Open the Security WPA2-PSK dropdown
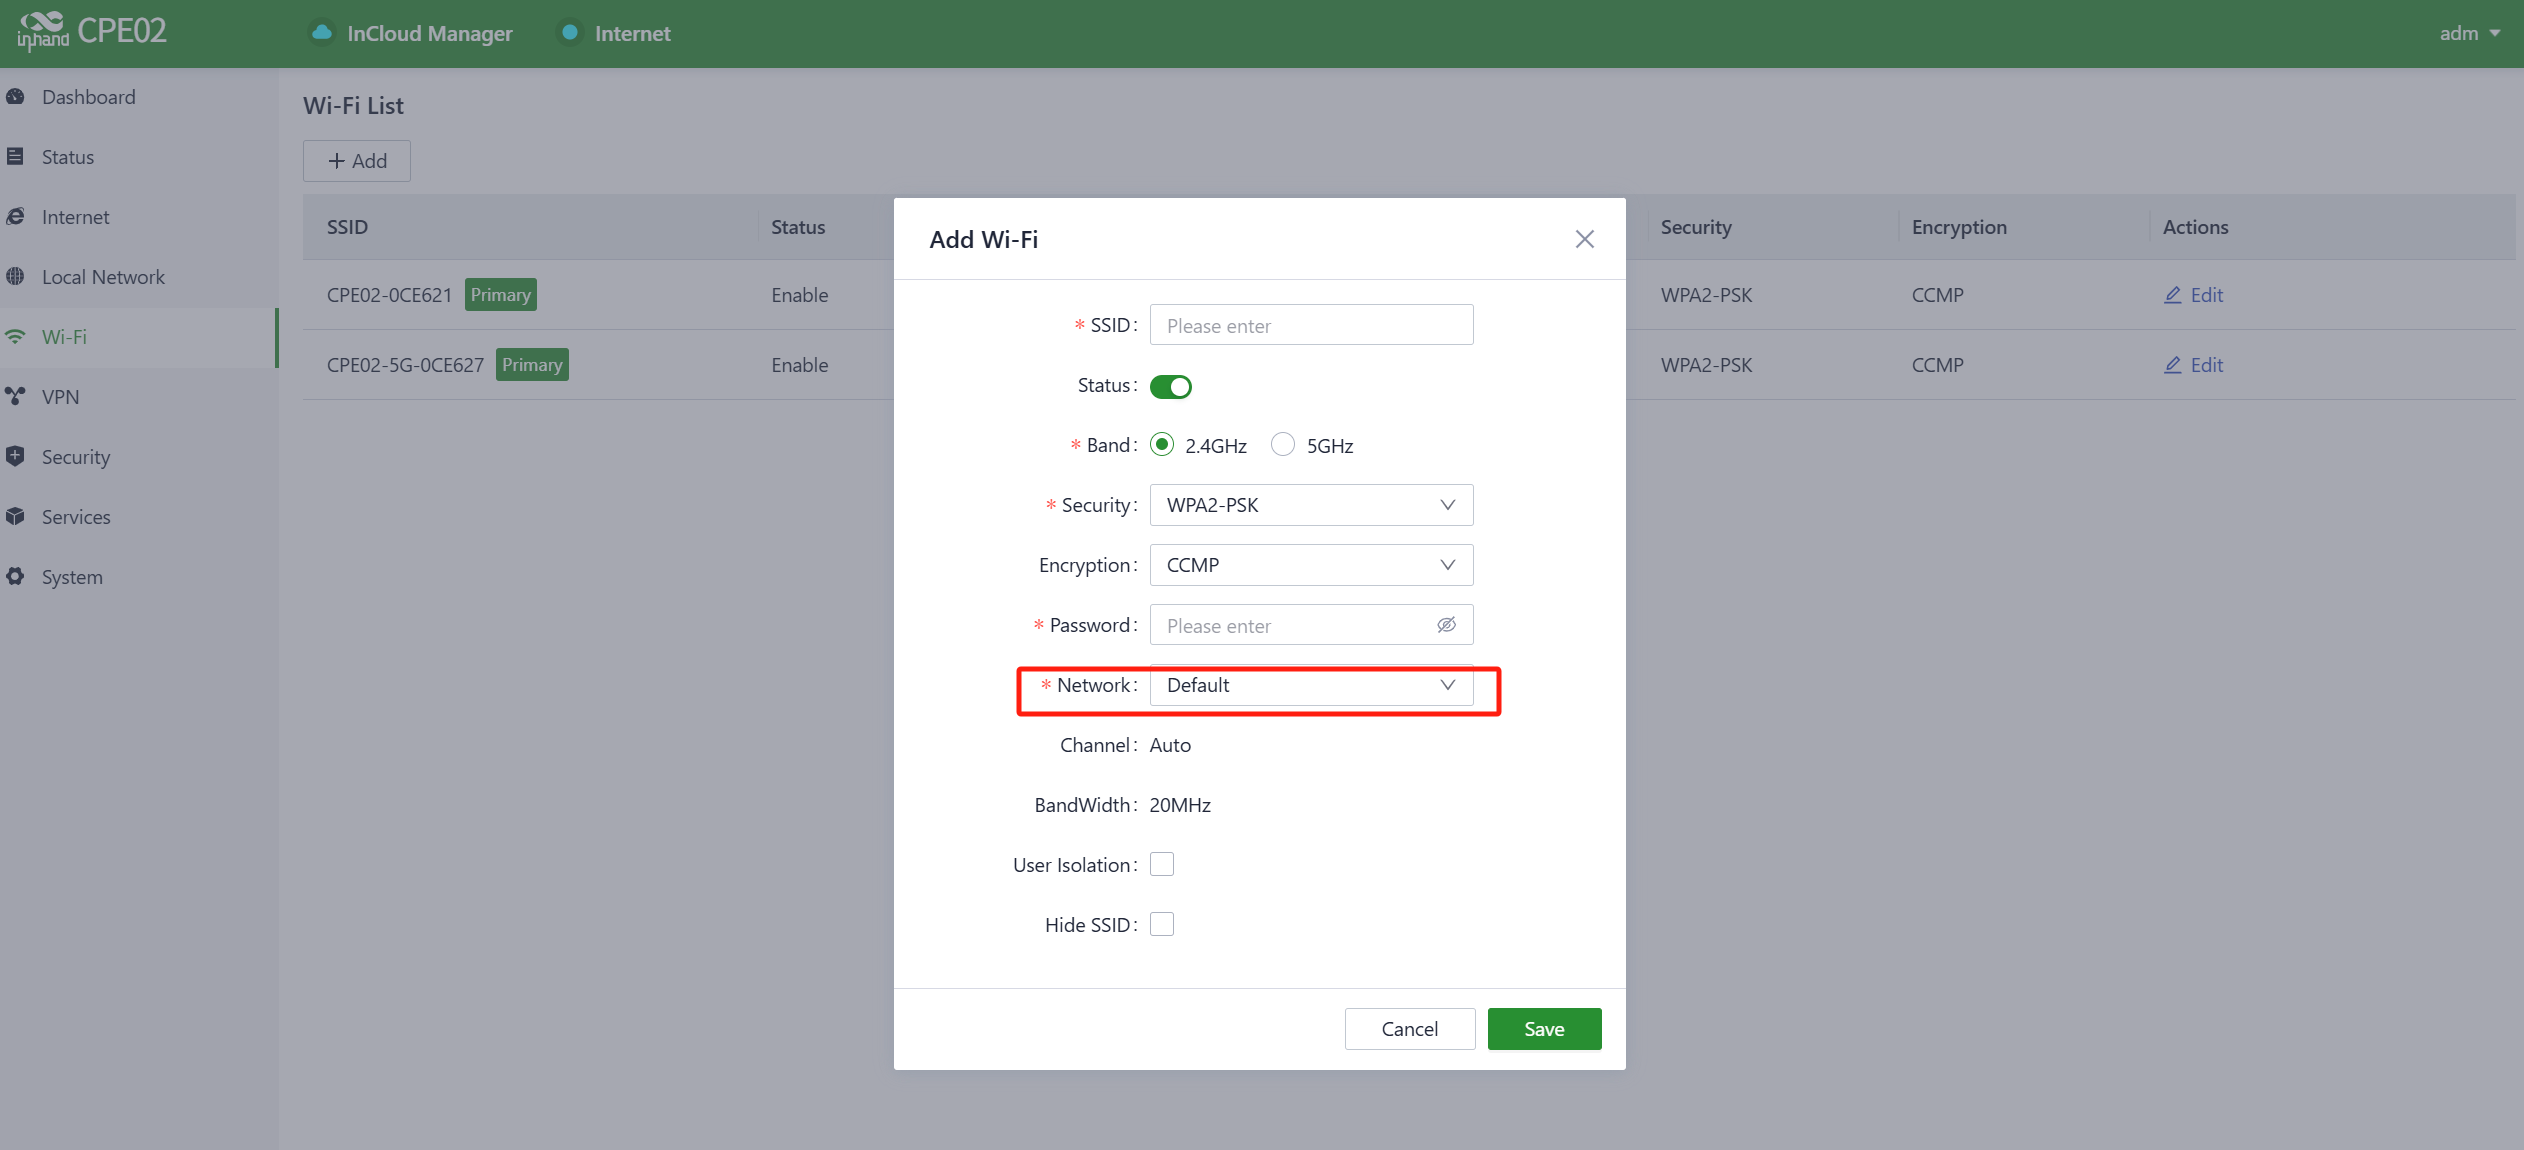The height and width of the screenshot is (1150, 2524). [1310, 505]
